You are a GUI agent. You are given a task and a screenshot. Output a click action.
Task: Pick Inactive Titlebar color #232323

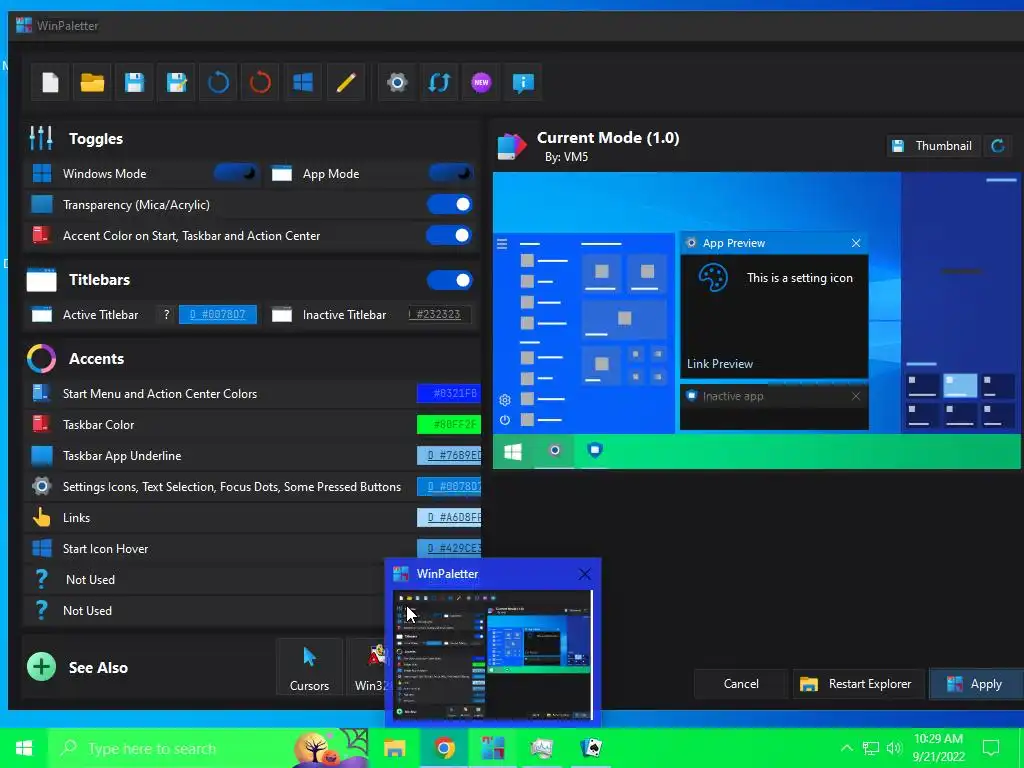click(439, 314)
